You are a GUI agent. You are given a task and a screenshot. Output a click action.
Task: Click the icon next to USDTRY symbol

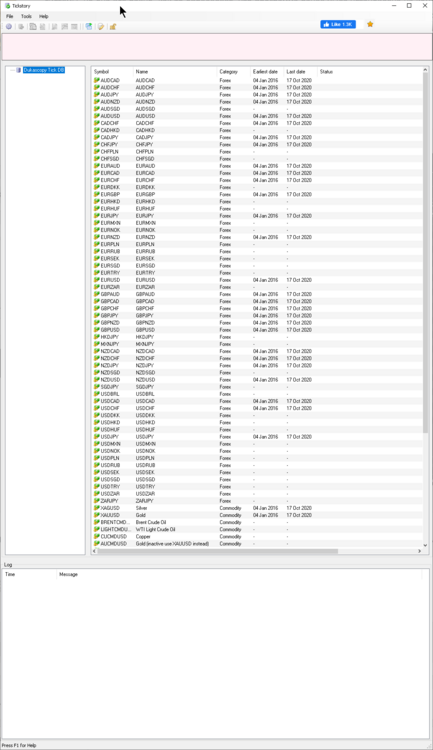[x=97, y=486]
